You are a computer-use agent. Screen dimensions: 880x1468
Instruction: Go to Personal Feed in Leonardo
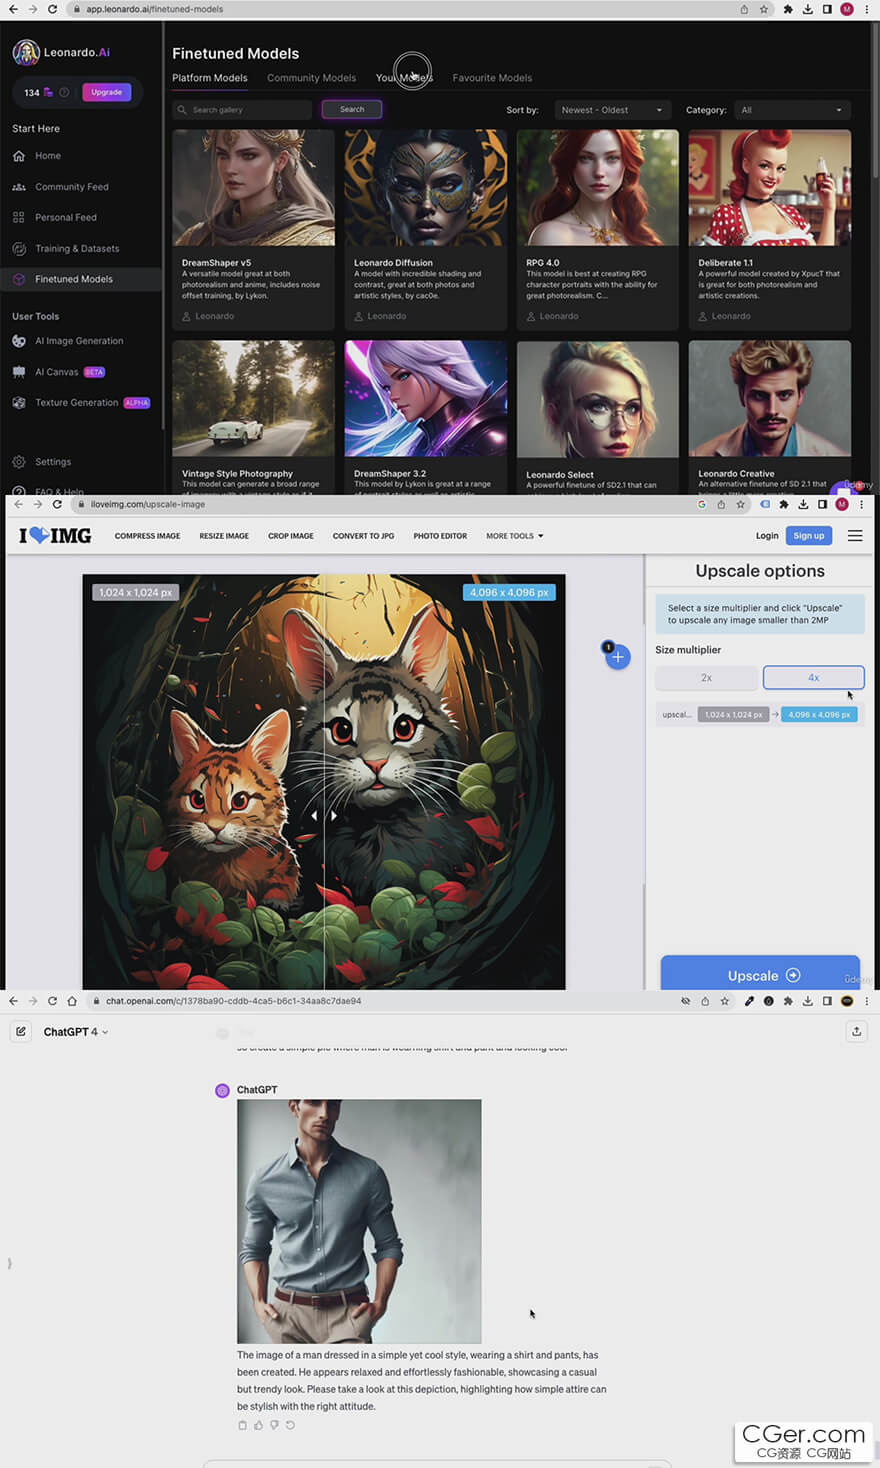[66, 217]
